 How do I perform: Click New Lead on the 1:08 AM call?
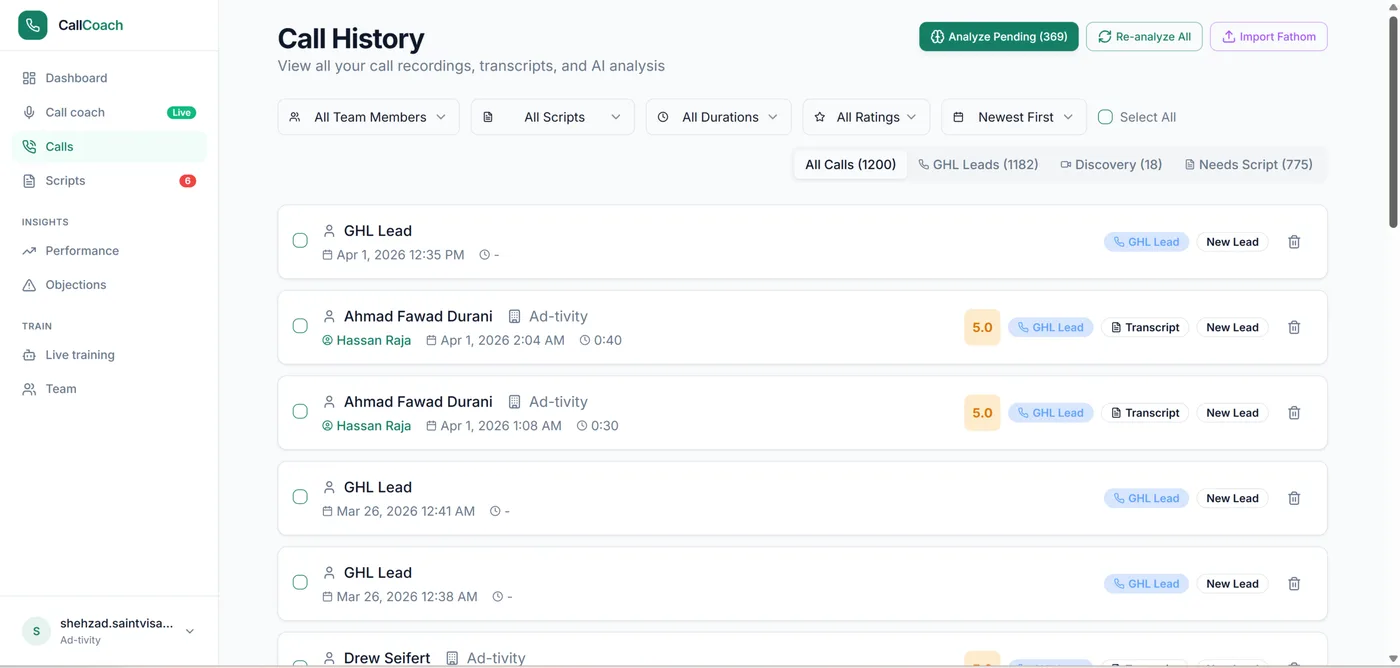coord(1232,413)
